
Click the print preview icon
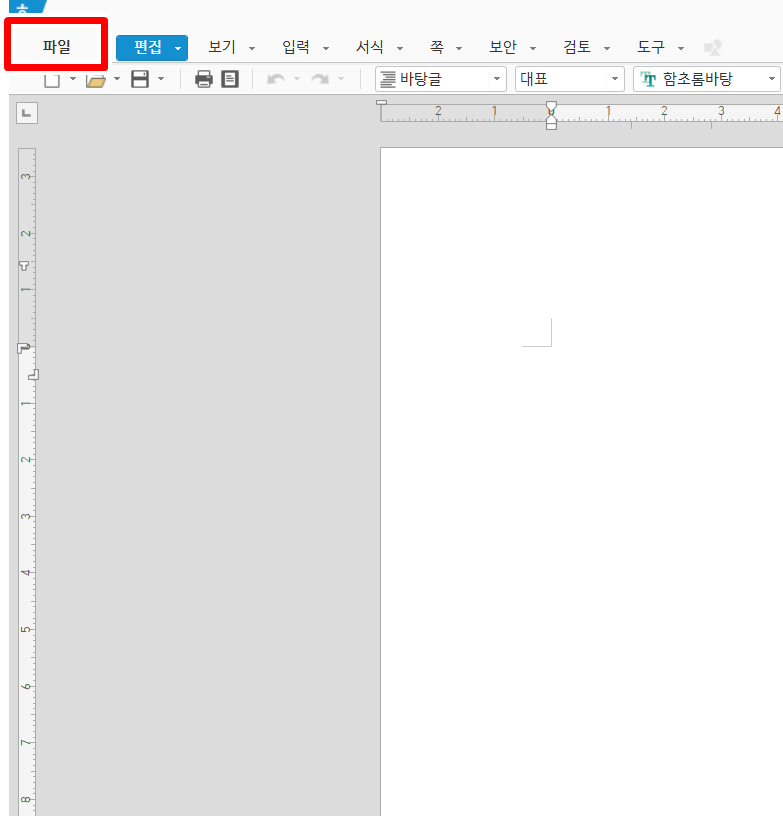(x=230, y=79)
